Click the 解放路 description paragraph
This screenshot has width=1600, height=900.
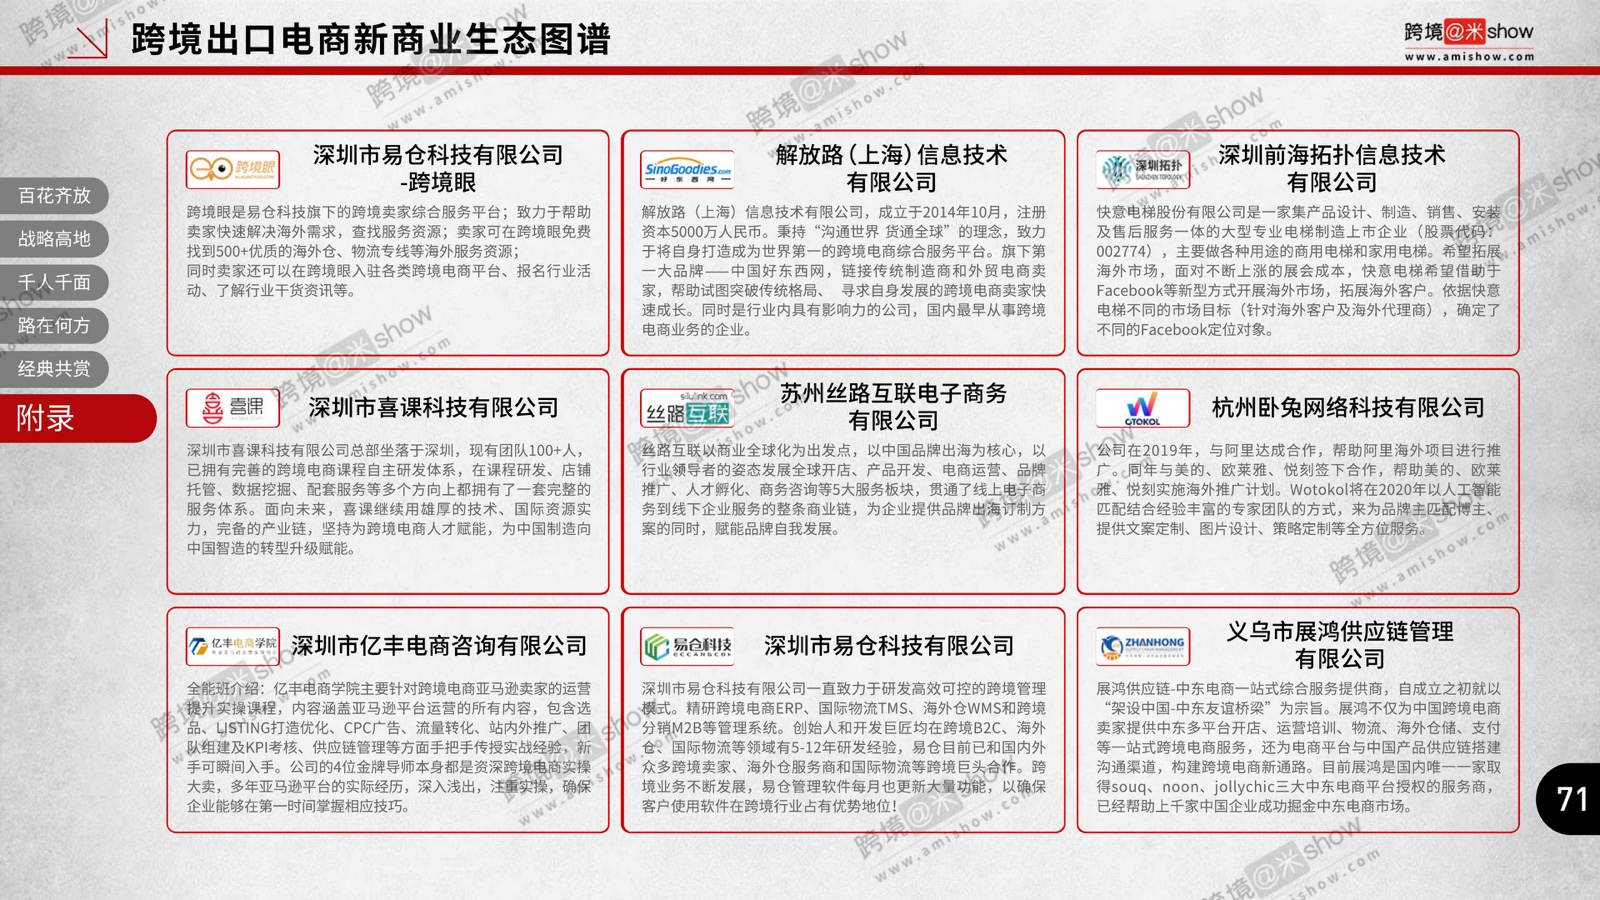pyautogui.click(x=844, y=270)
